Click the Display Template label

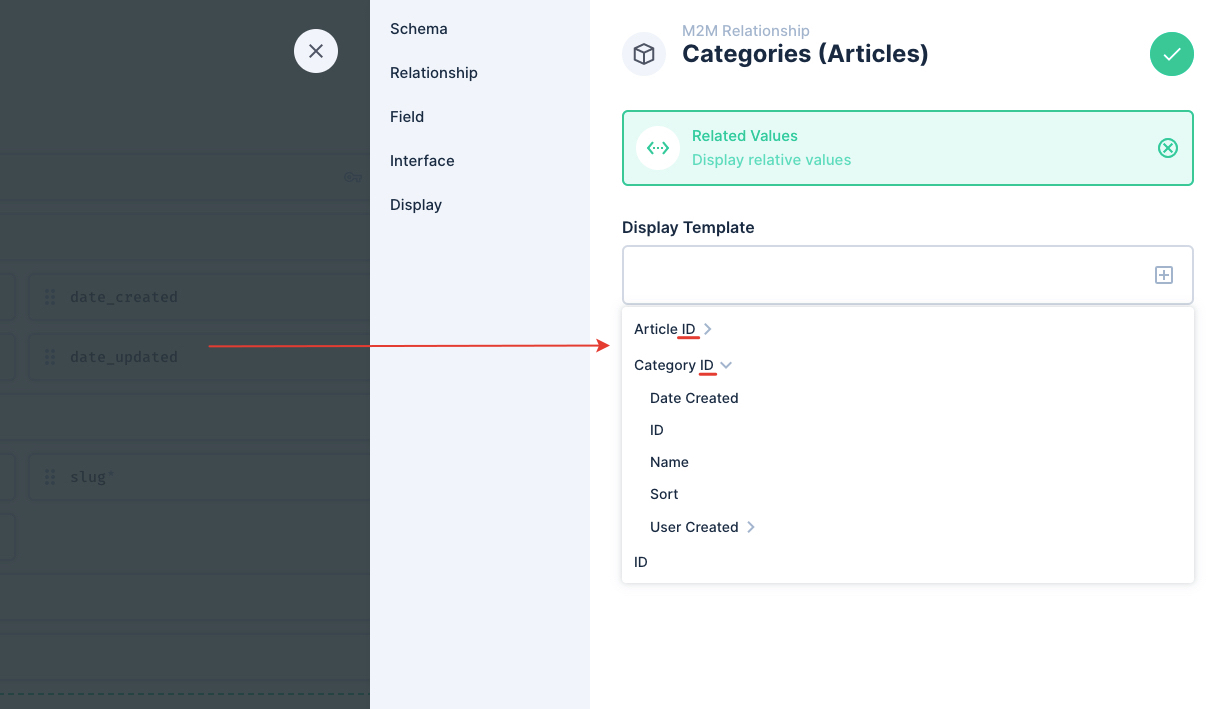point(688,228)
